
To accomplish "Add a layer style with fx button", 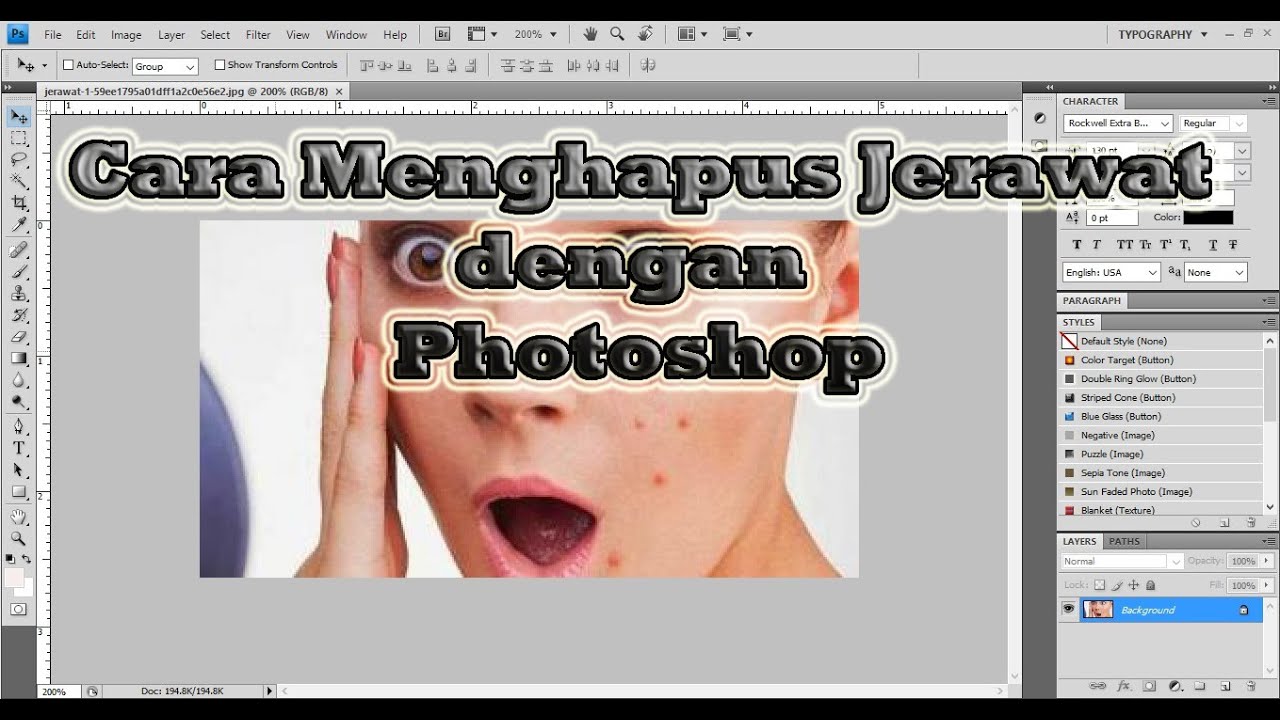I will (1123, 686).
